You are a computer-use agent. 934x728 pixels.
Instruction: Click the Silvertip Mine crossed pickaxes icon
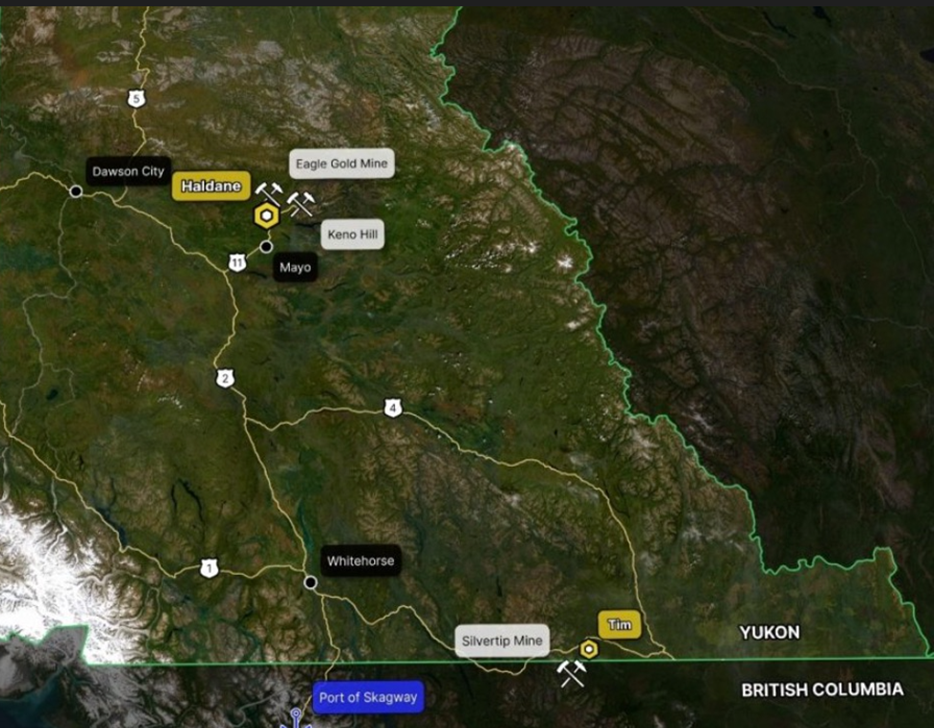[571, 673]
